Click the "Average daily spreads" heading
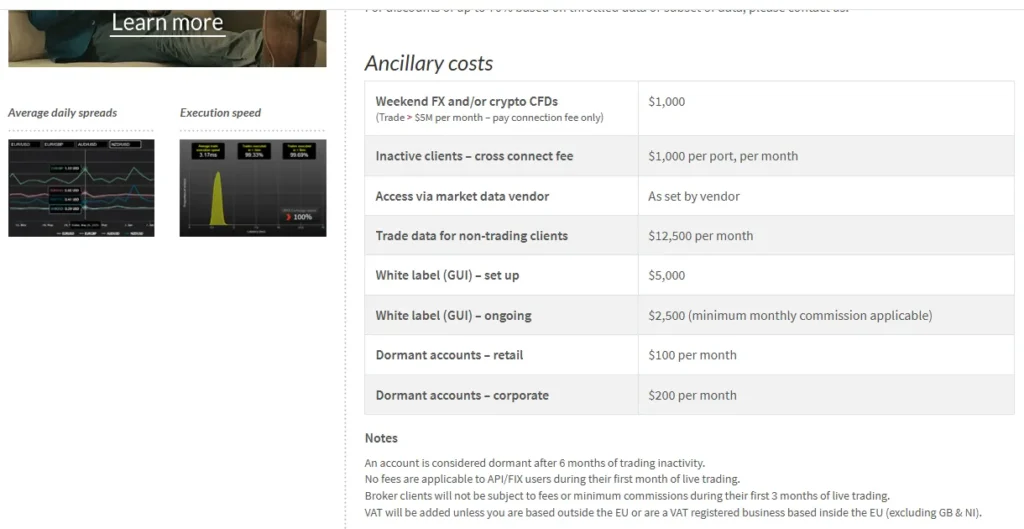The image size is (1024, 529). (x=62, y=113)
